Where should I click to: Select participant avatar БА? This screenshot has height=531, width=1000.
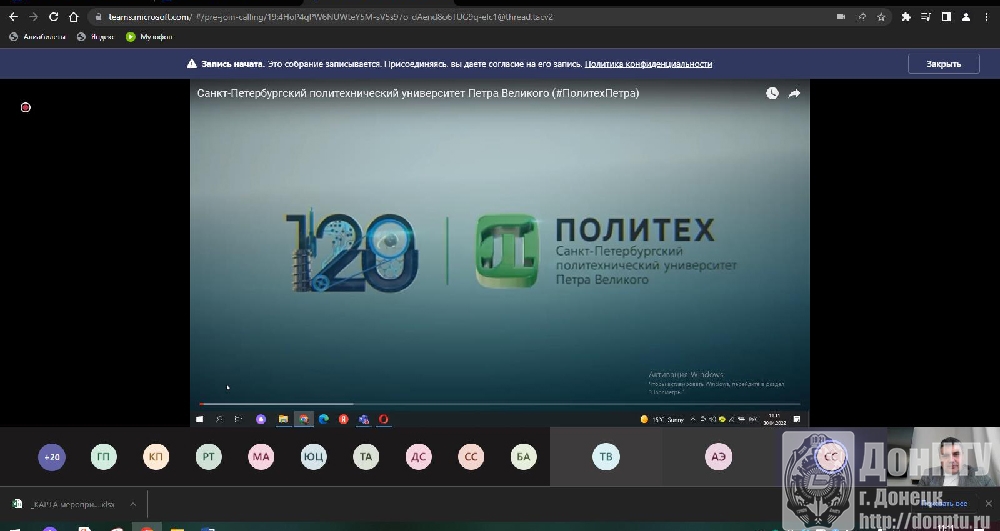click(x=524, y=456)
